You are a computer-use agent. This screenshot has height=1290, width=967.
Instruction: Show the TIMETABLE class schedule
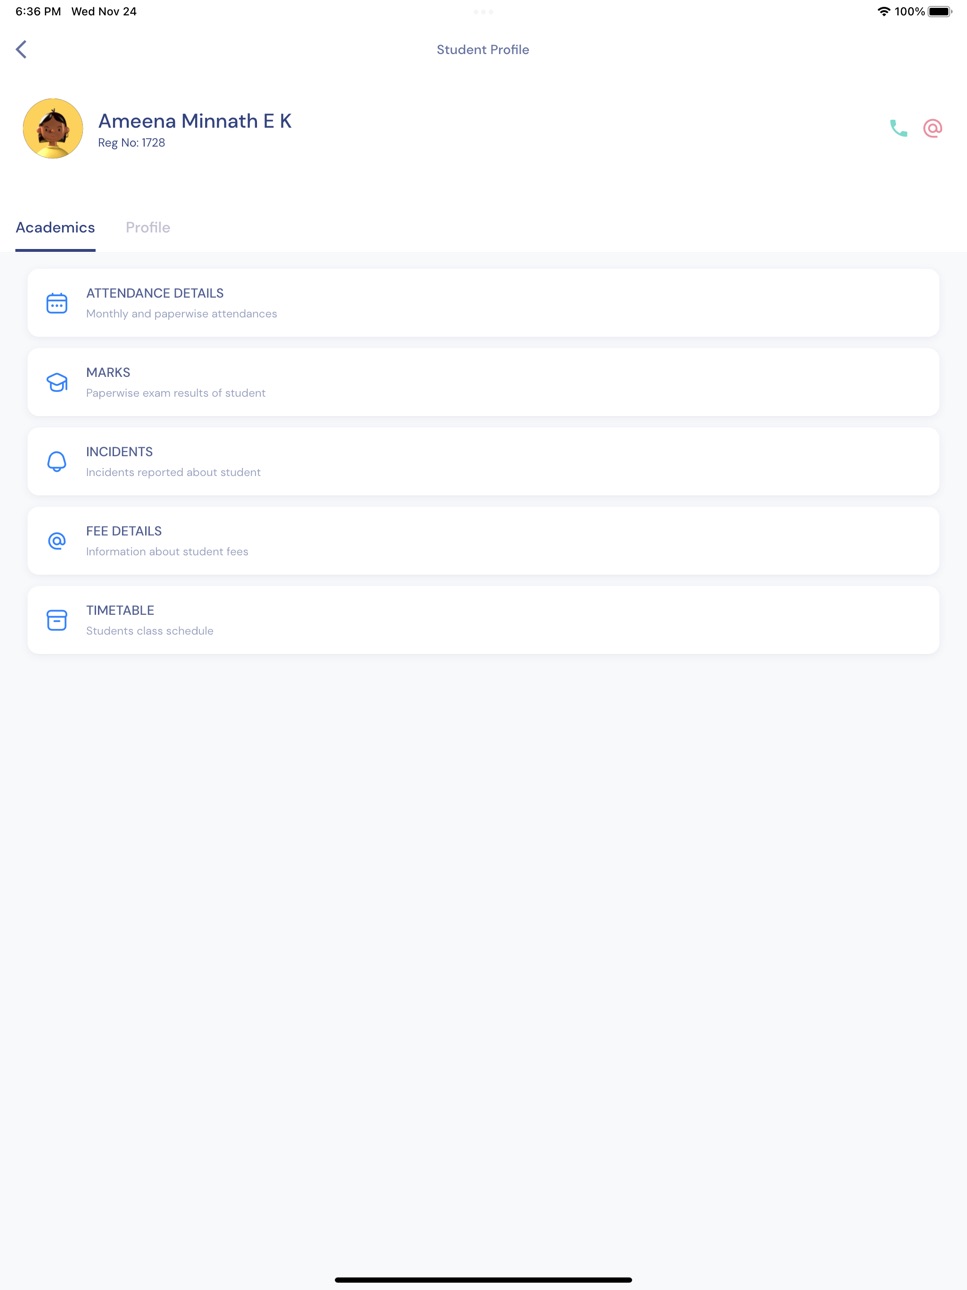pyautogui.click(x=483, y=620)
